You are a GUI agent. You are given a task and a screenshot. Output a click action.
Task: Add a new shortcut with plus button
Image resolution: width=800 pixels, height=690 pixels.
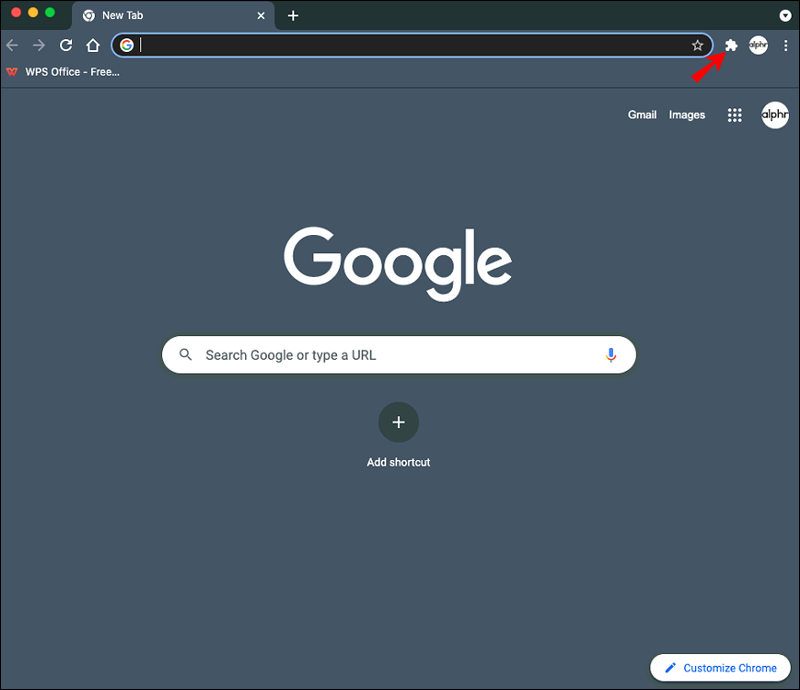click(398, 422)
